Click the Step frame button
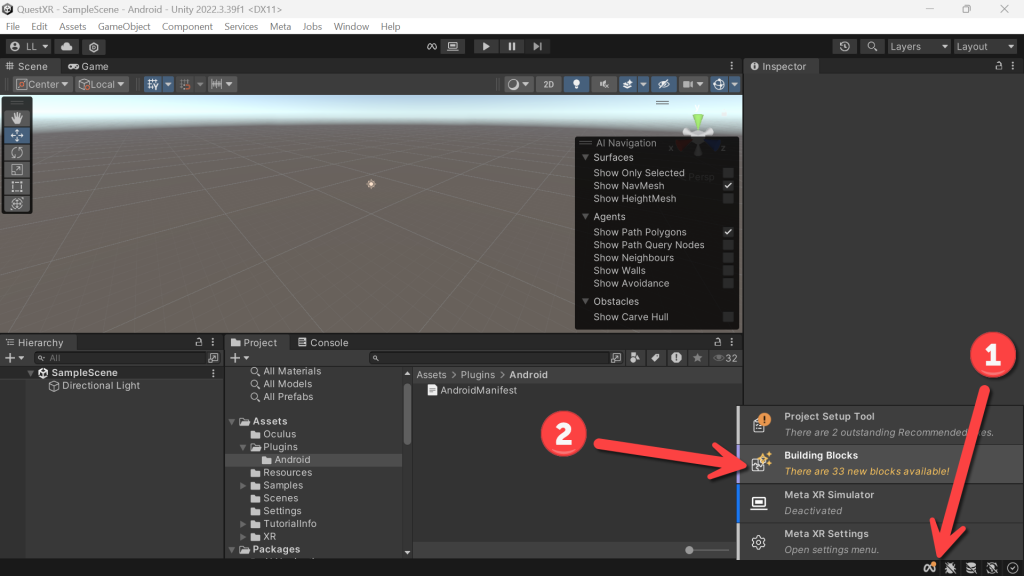Screen dimensions: 1024x576 tap(537, 46)
